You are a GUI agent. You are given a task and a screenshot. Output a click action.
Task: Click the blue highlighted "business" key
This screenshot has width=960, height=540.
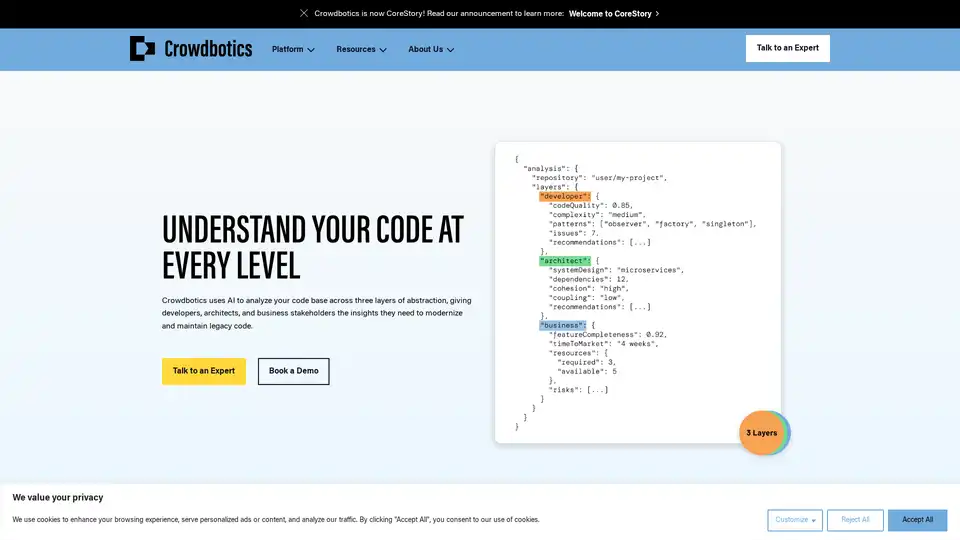coord(563,325)
